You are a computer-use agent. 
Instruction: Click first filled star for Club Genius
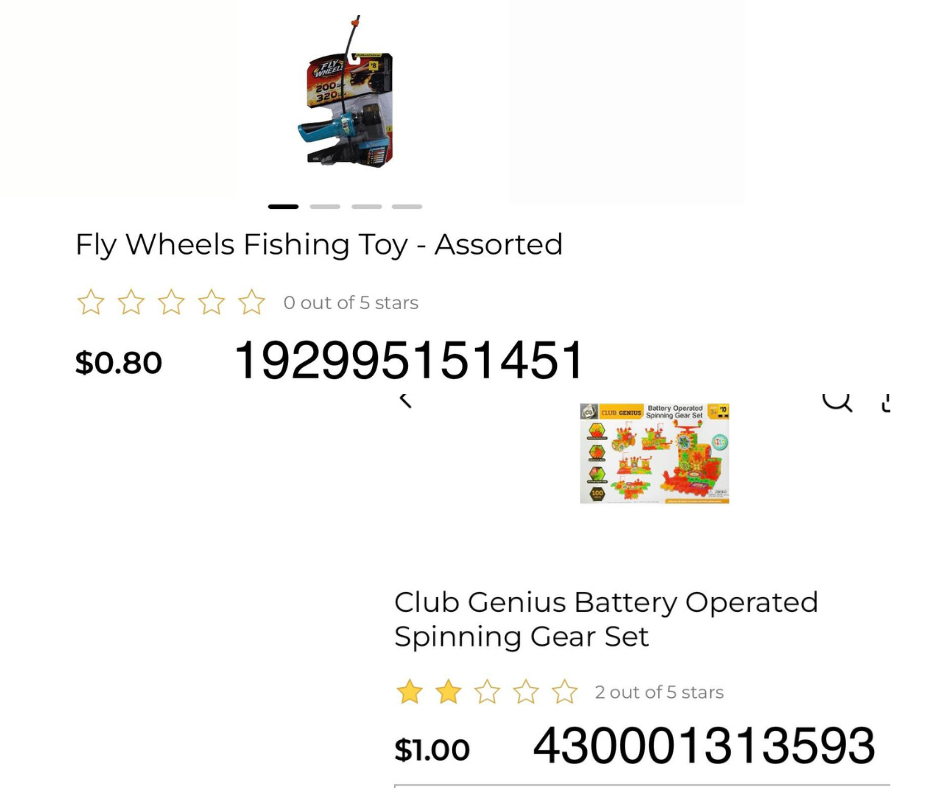409,691
